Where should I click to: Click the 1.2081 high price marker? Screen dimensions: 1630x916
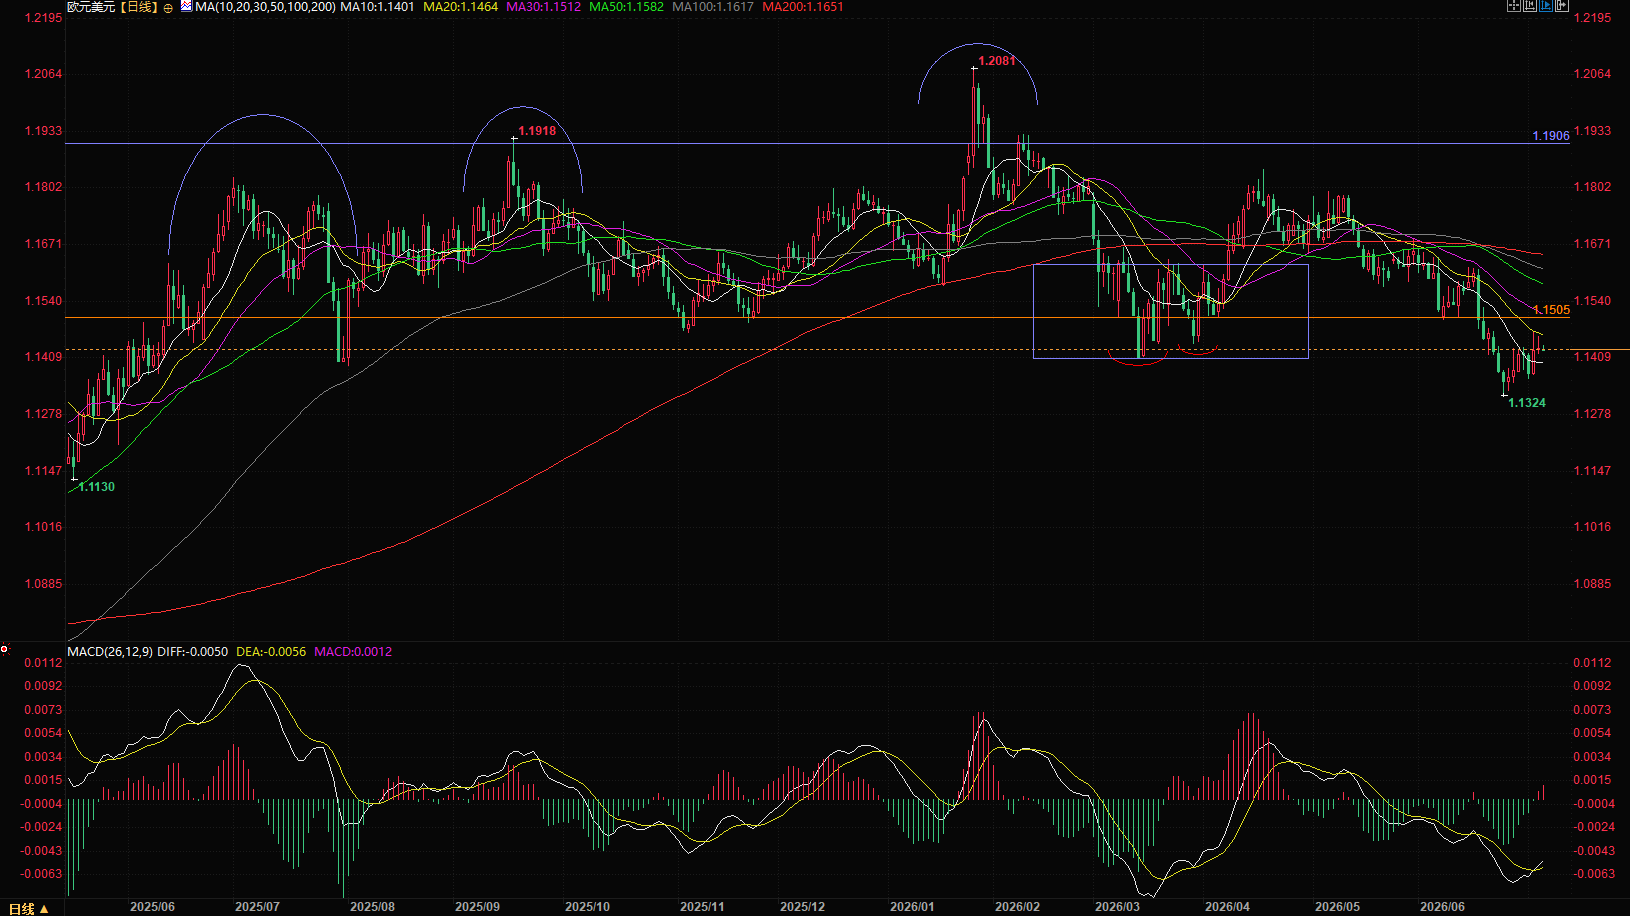click(996, 61)
